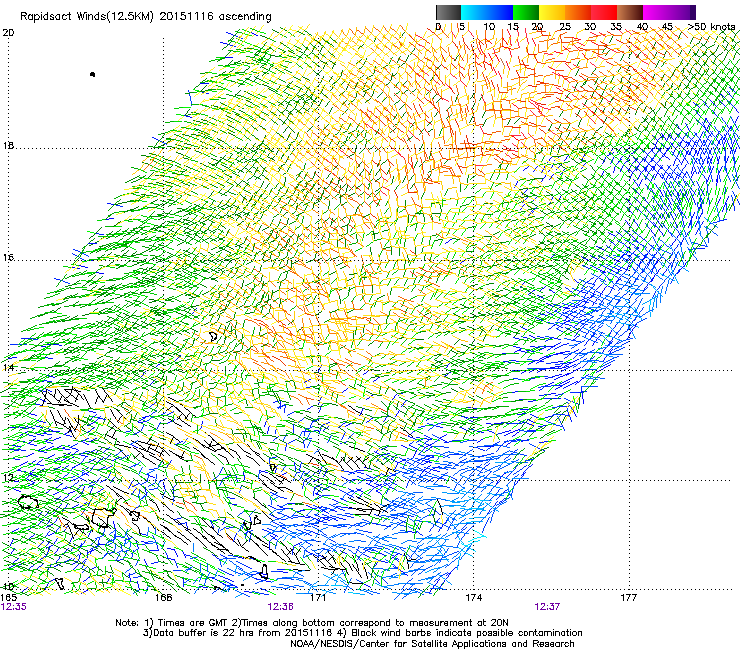Click the longitude label 168

[x=164, y=598]
